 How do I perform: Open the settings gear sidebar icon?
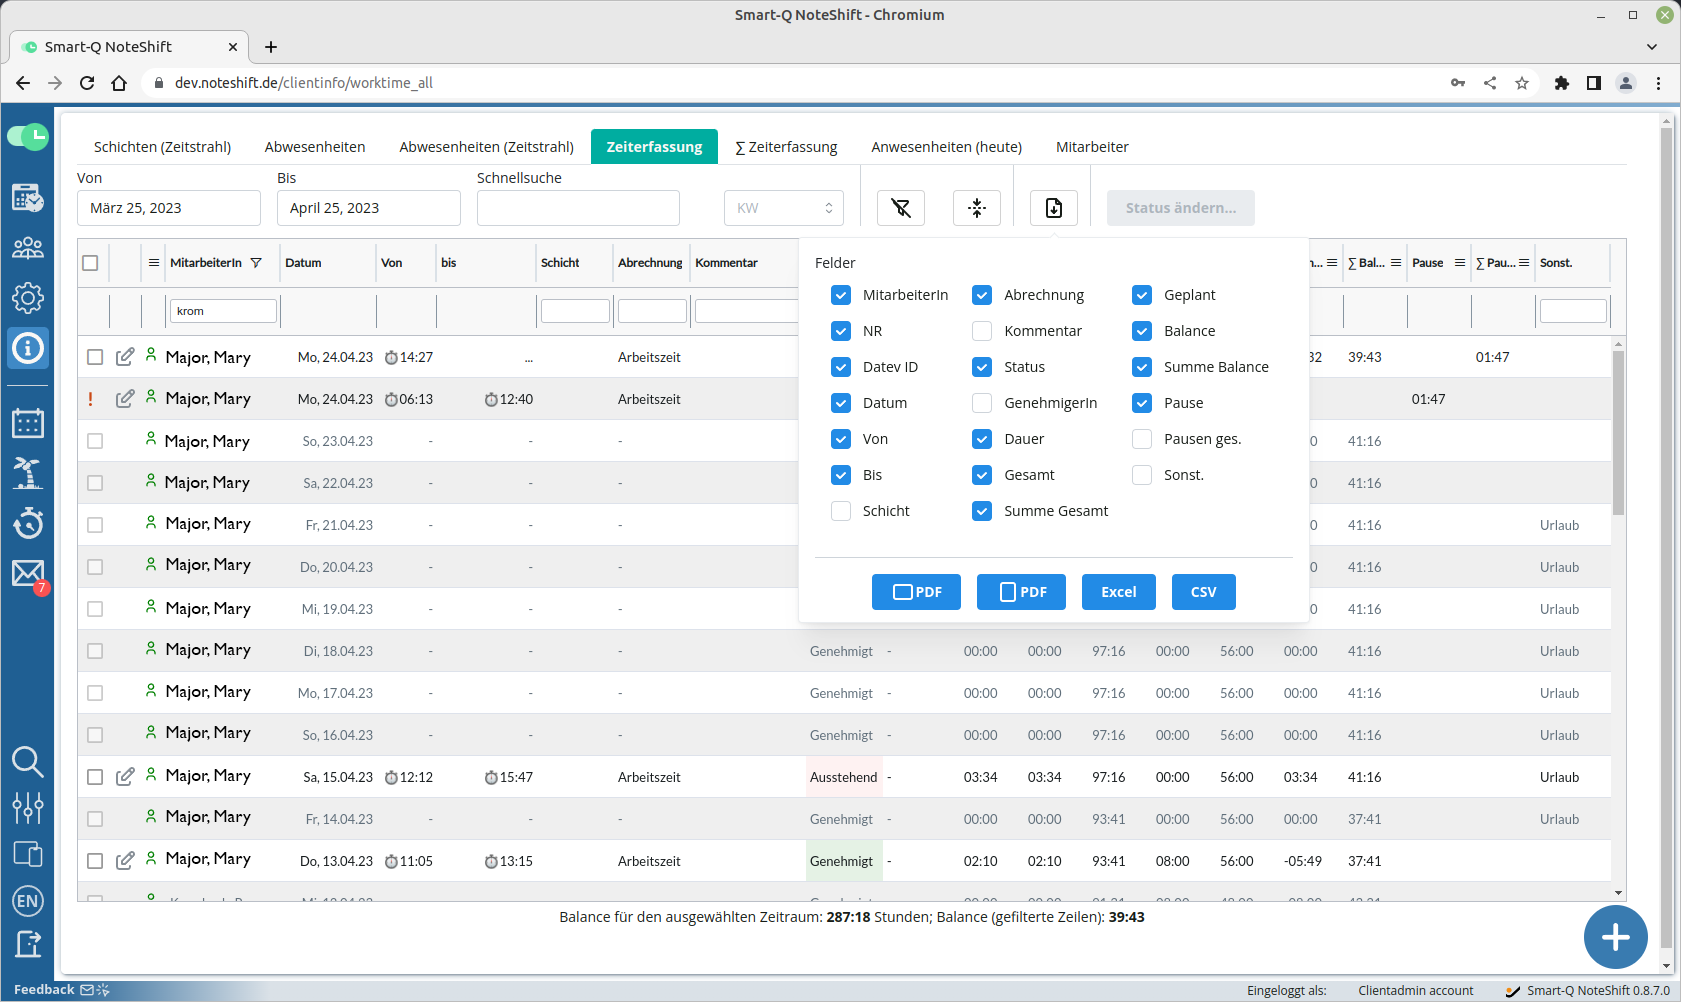click(27, 297)
